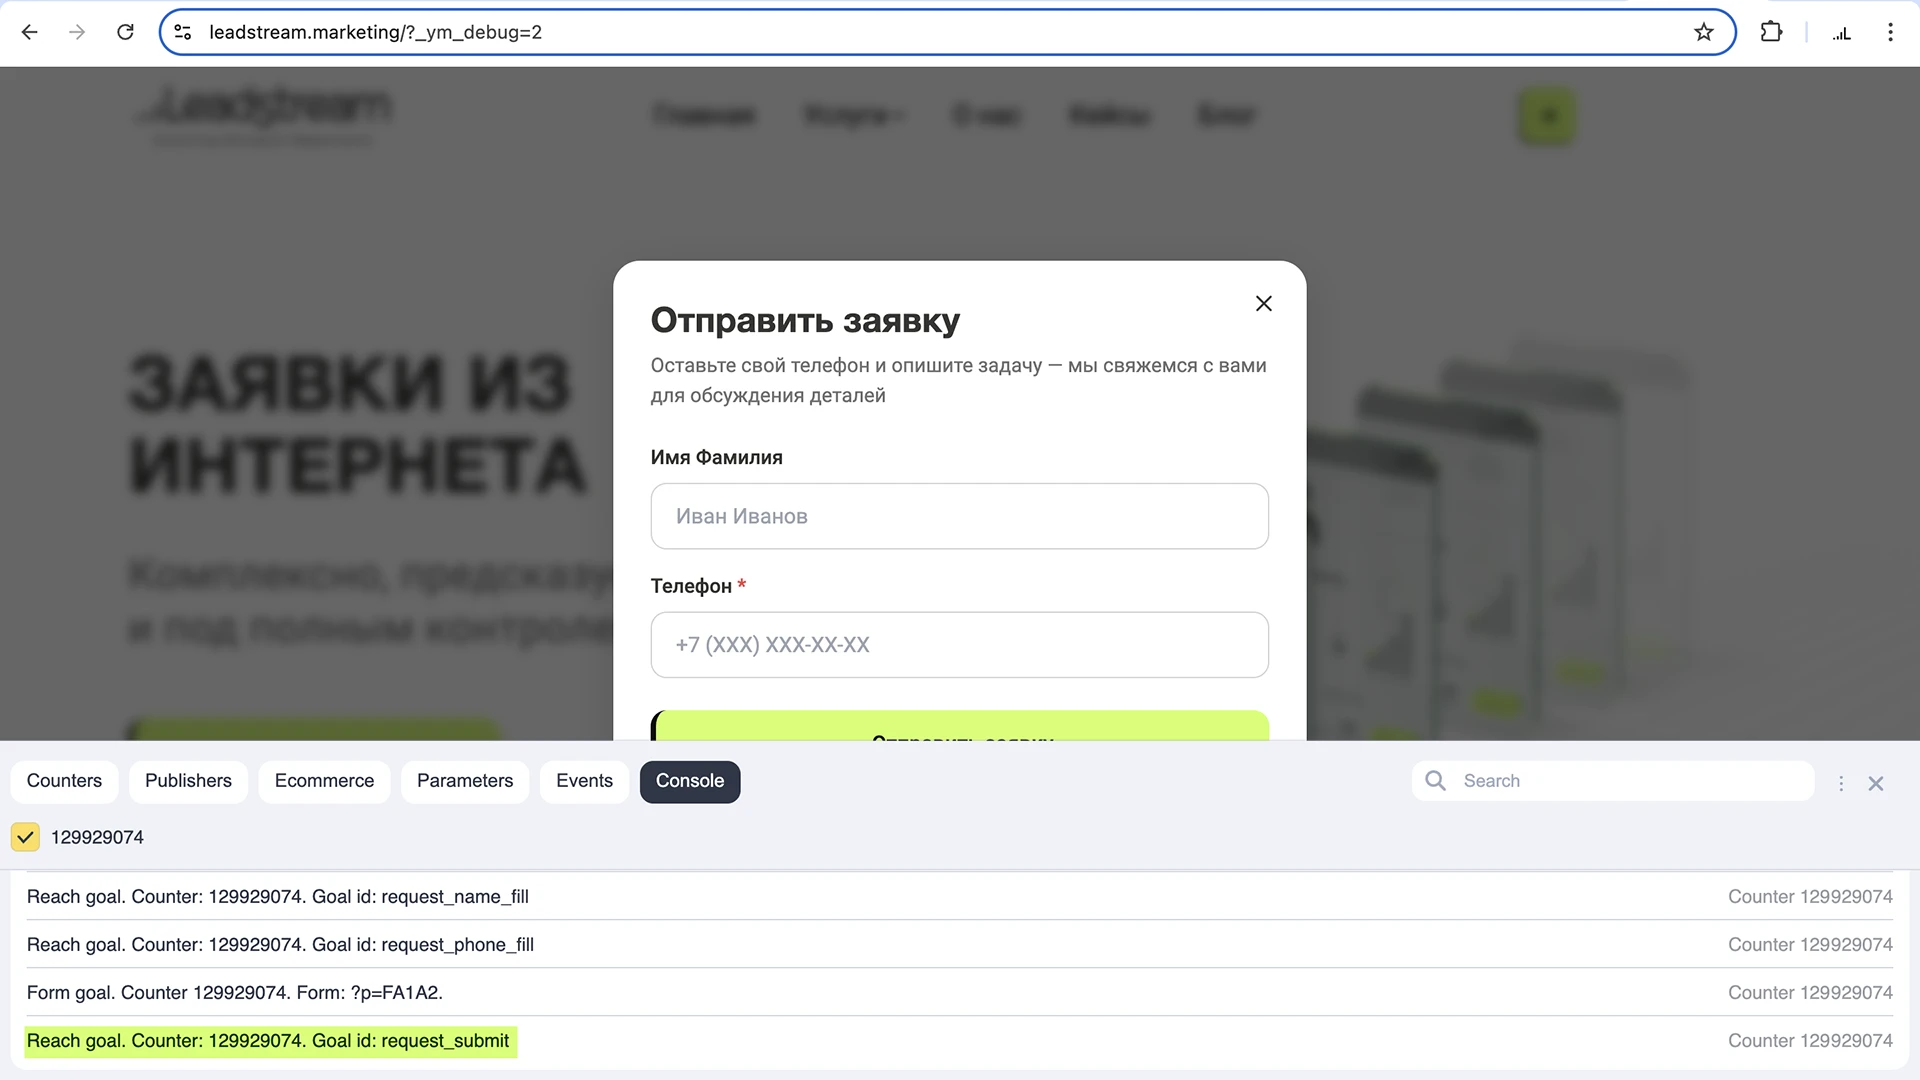Close the Отправить заявку dialog

point(1264,303)
